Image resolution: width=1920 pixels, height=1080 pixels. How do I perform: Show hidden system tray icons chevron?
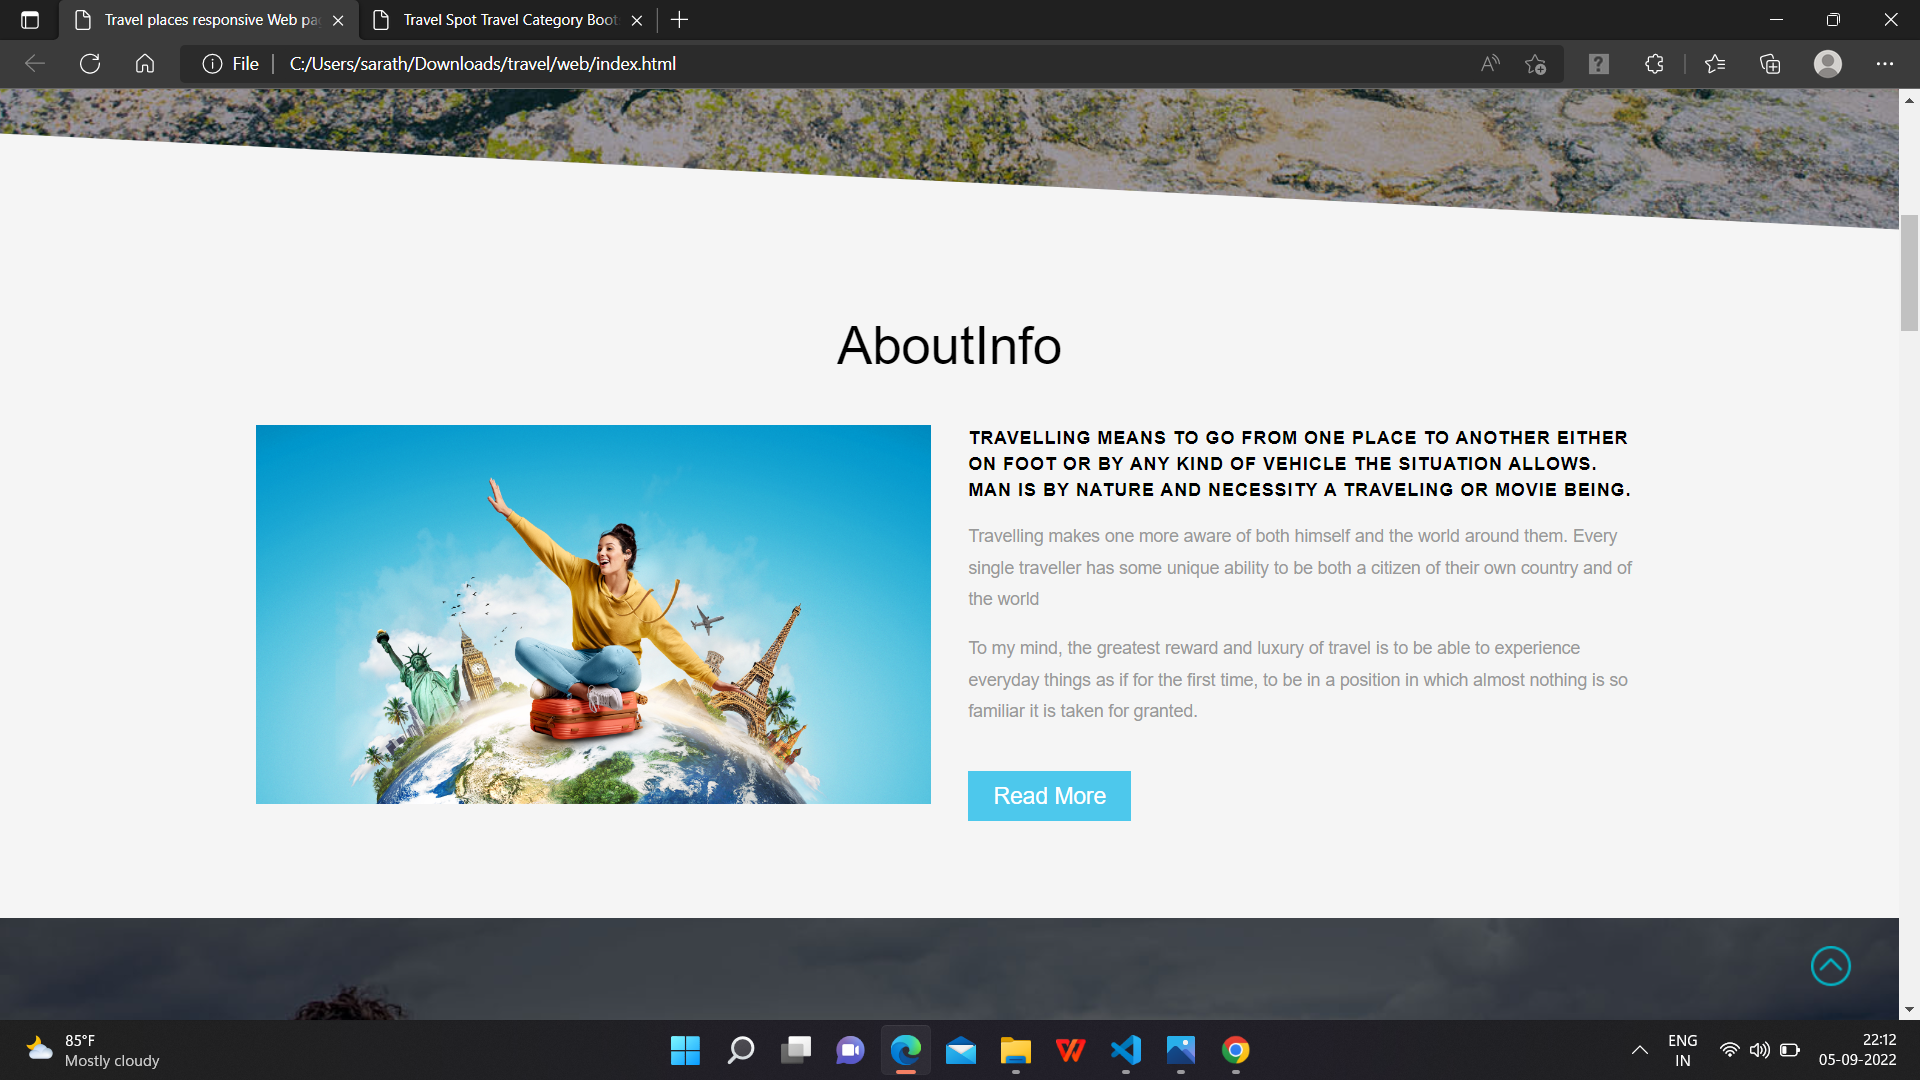(x=1639, y=1050)
